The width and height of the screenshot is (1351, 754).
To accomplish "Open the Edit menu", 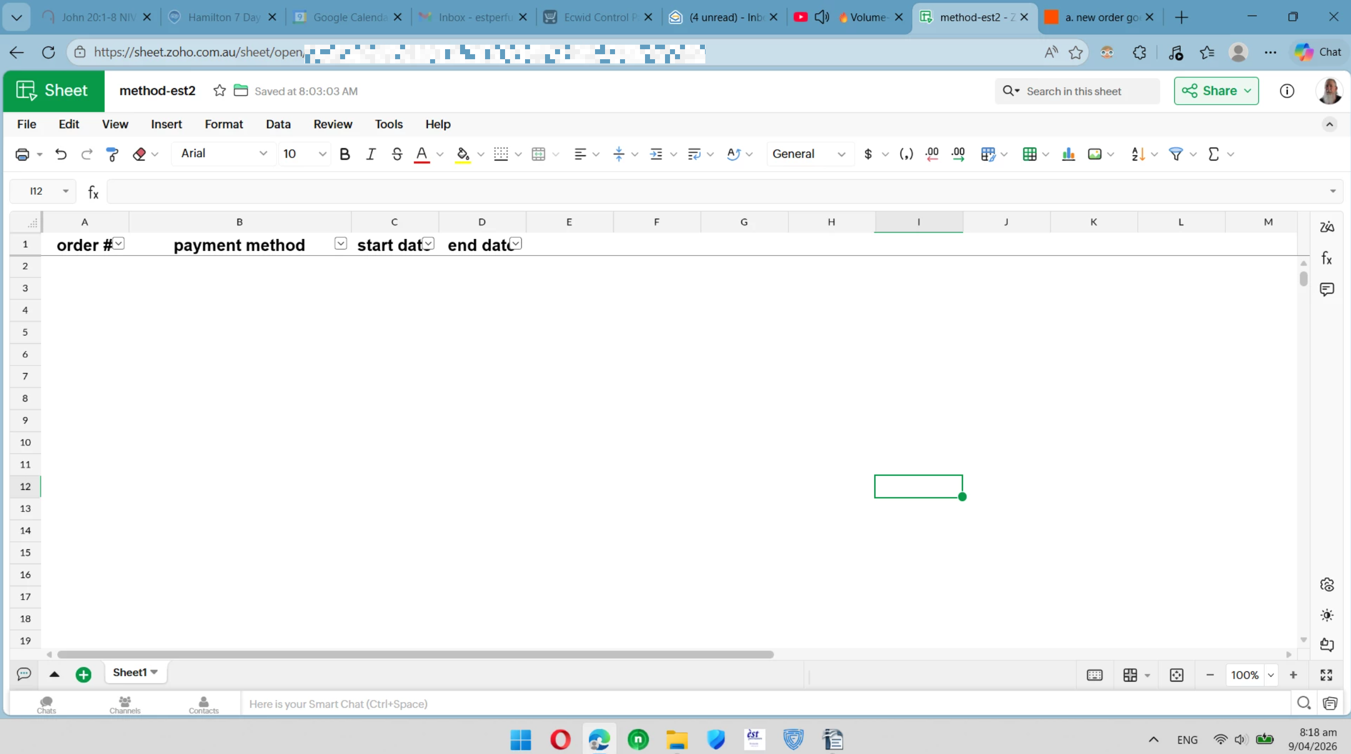I will pos(69,124).
